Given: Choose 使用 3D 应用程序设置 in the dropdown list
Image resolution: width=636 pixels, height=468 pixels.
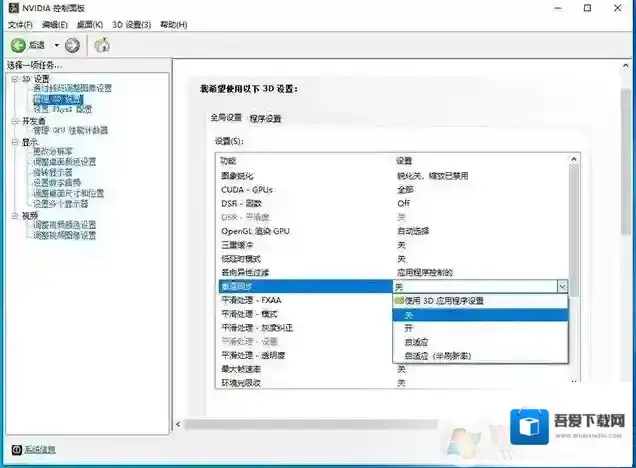Looking at the screenshot, I should 480,301.
